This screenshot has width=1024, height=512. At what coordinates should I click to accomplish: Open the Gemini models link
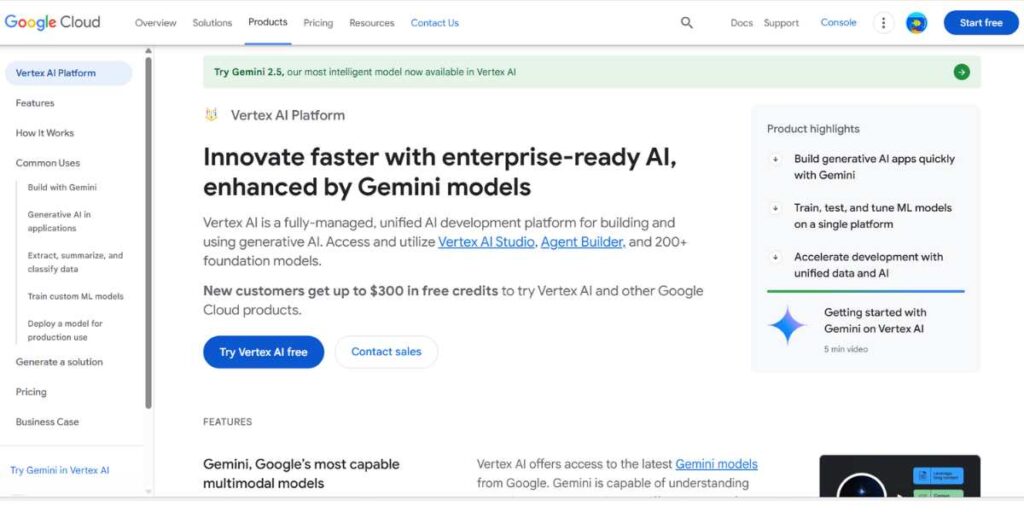716,464
